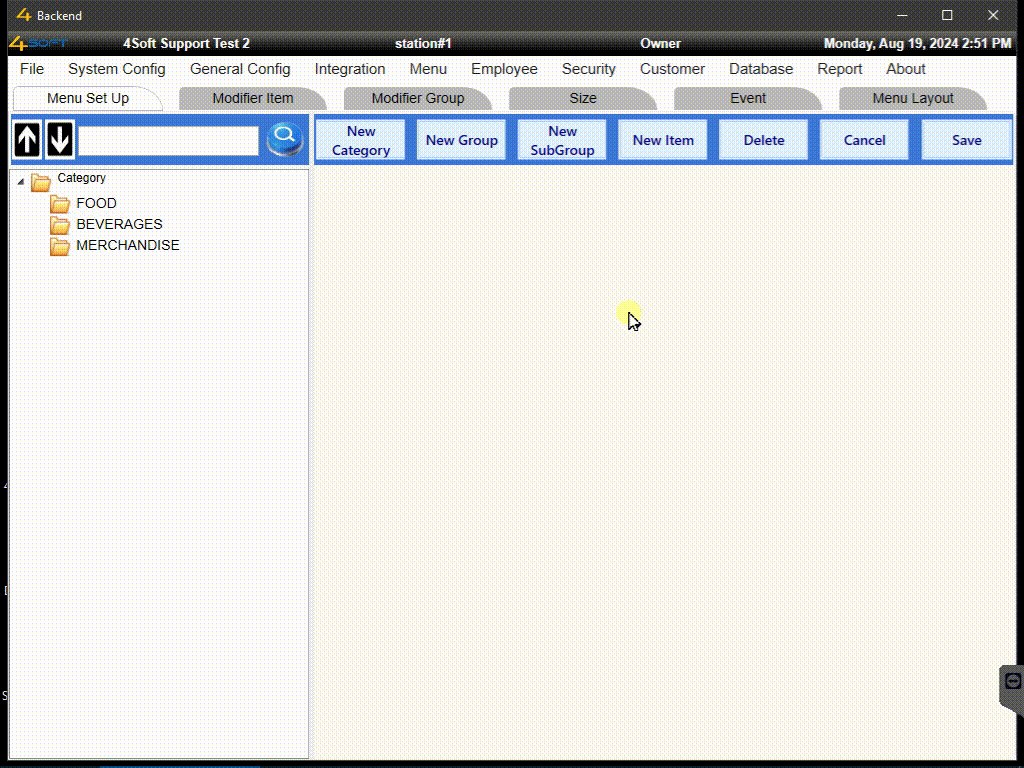Open the Report menu

[x=840, y=69]
